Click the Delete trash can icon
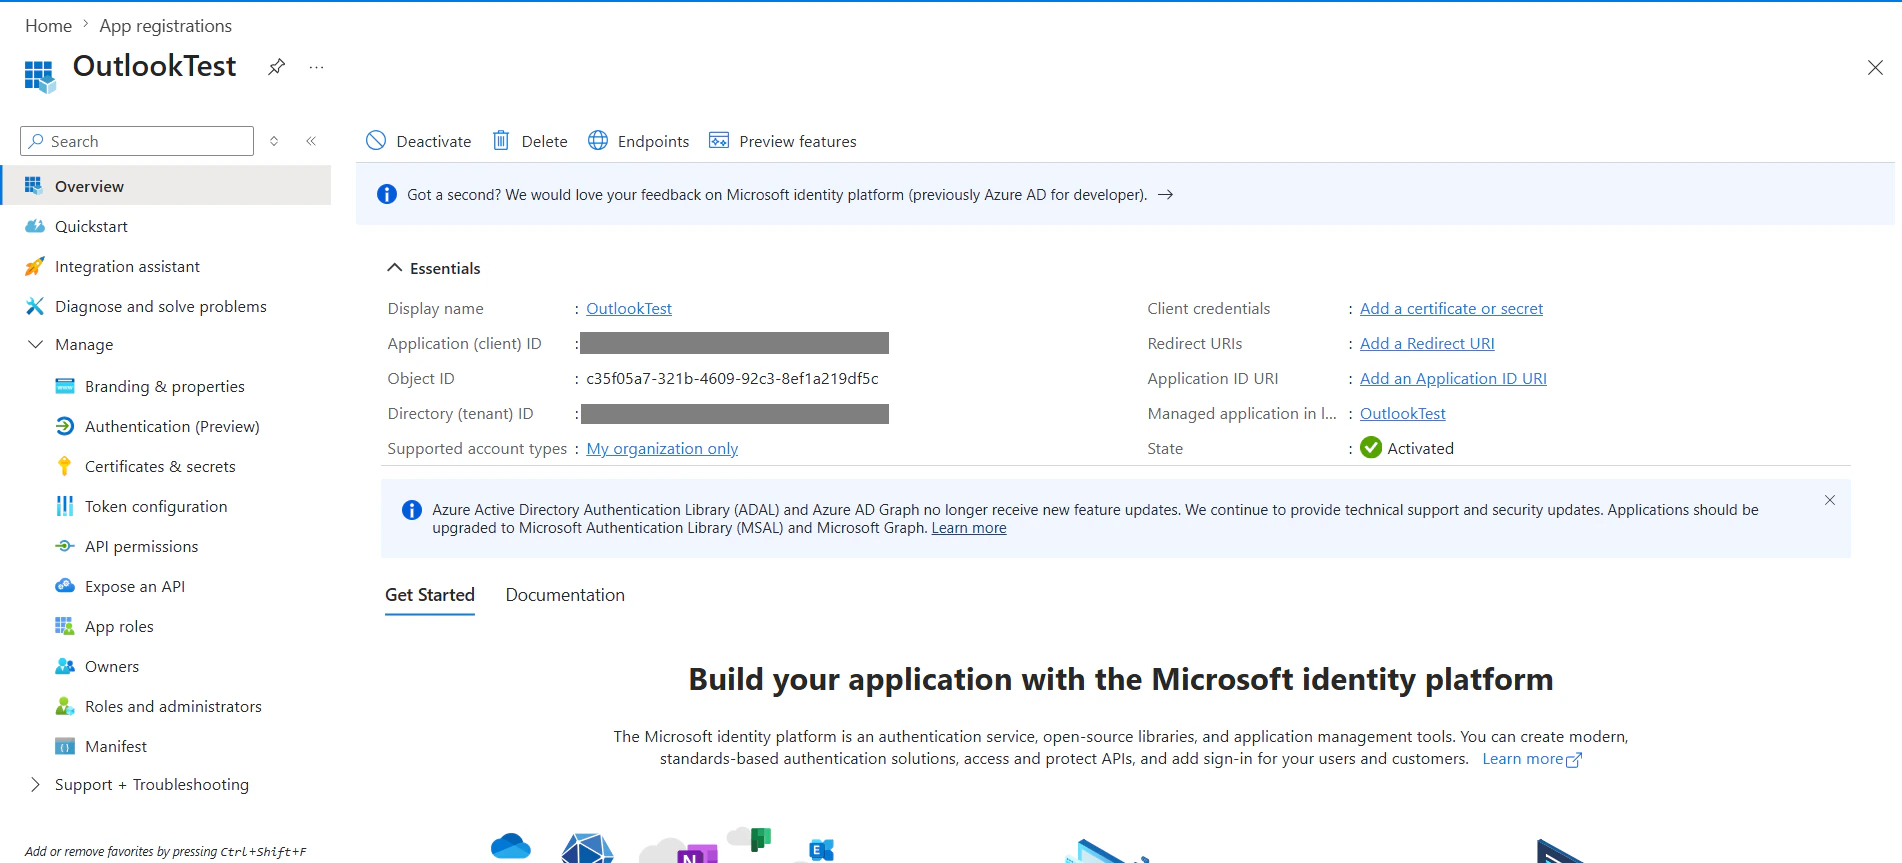Viewport: 1902px width, 863px height. click(x=501, y=140)
